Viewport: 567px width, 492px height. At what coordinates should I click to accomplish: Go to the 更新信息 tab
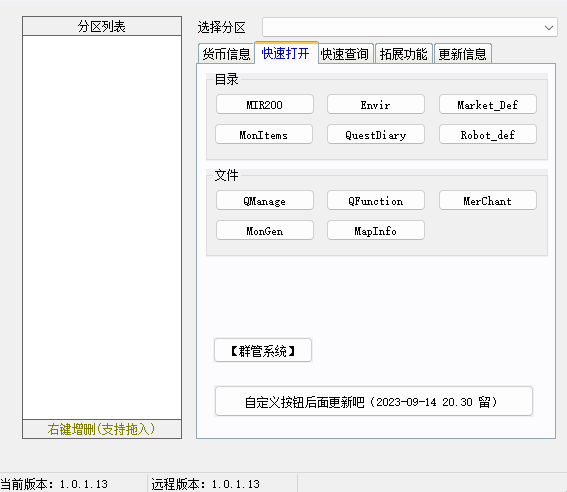[462, 54]
